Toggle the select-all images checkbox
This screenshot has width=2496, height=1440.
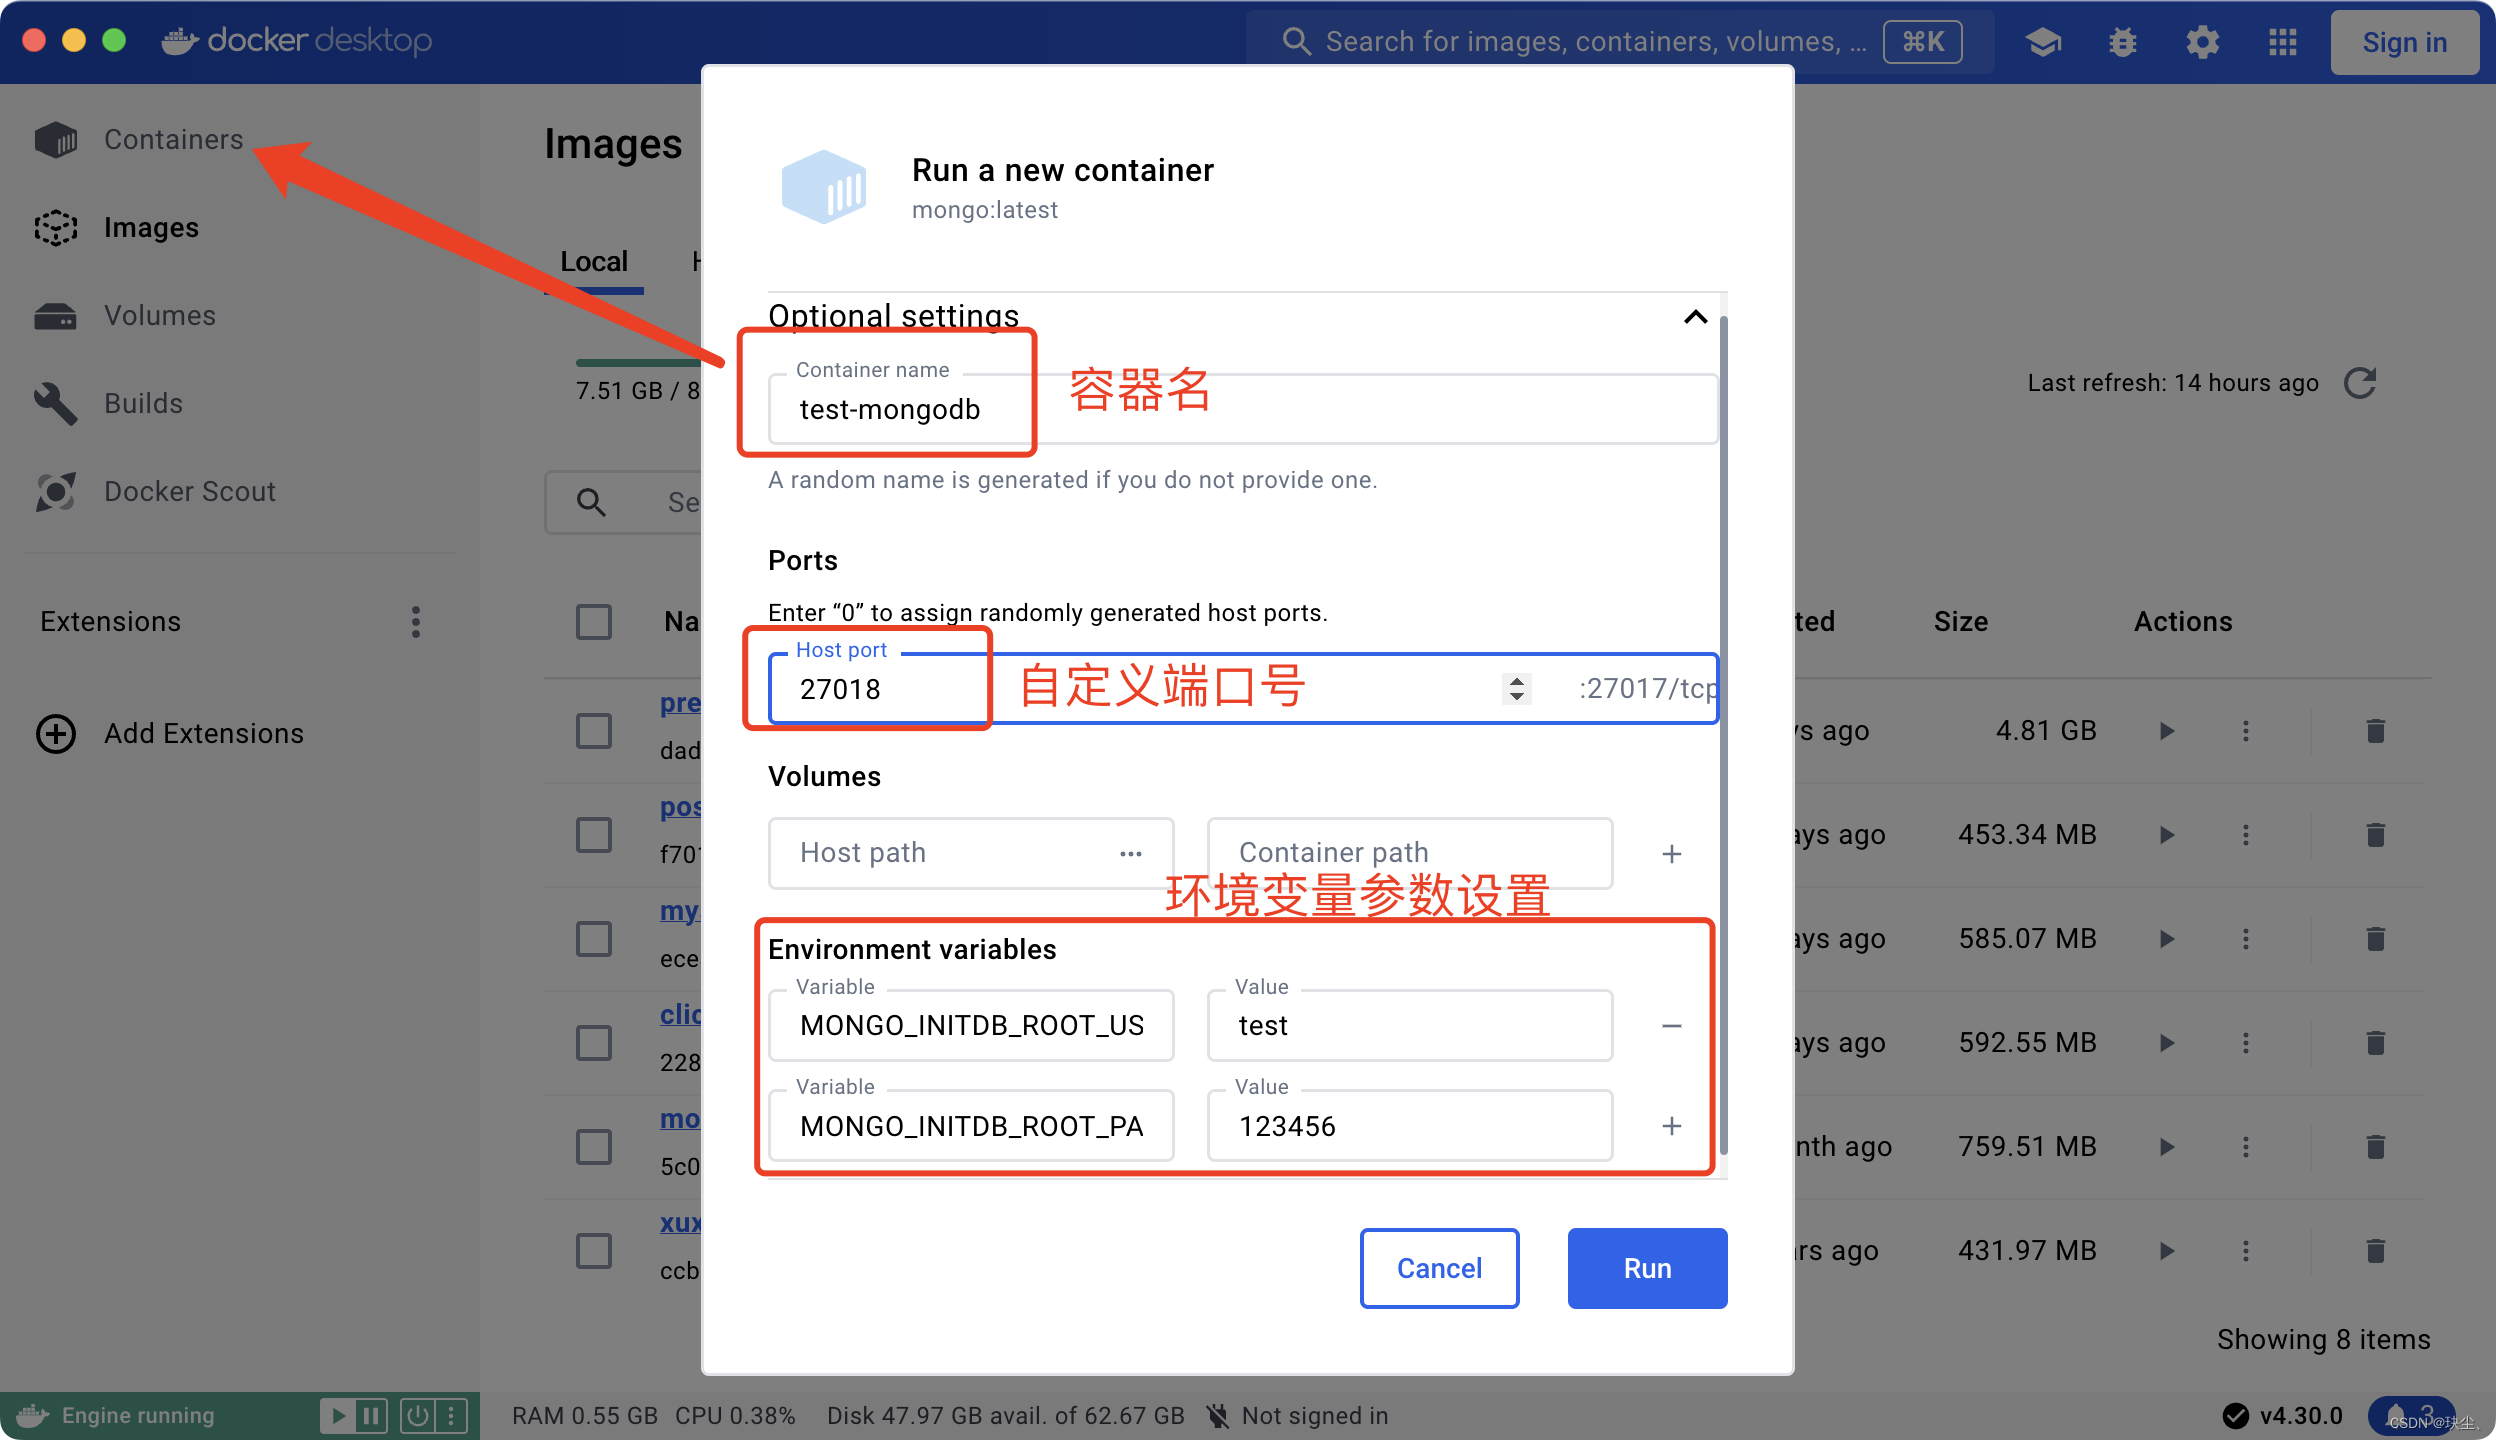click(594, 622)
